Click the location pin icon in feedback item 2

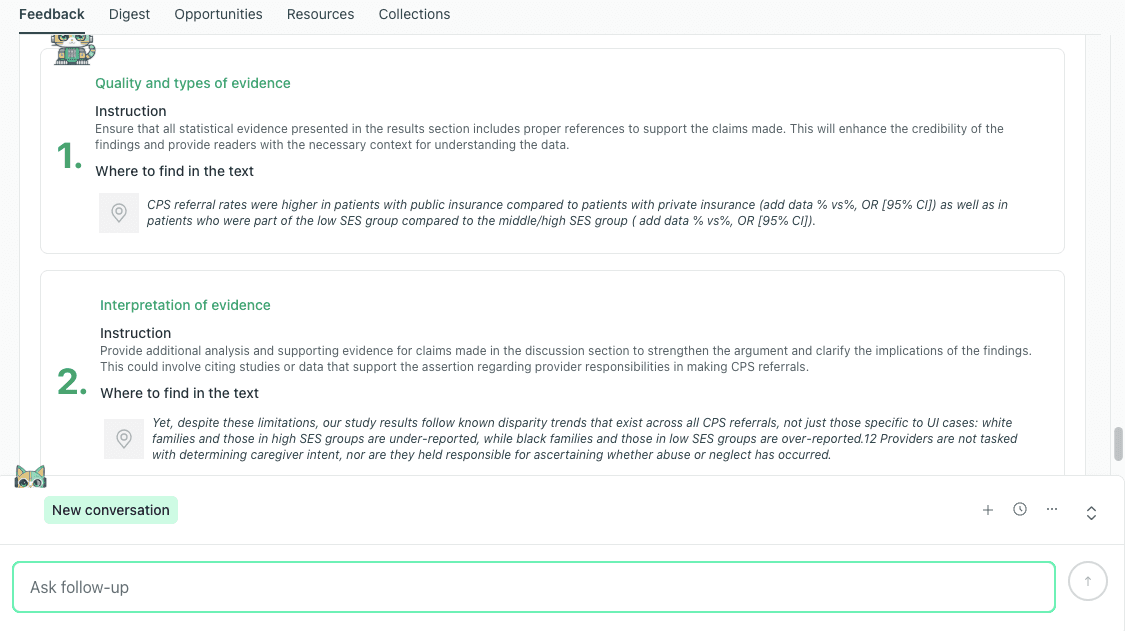pyautogui.click(x=124, y=438)
